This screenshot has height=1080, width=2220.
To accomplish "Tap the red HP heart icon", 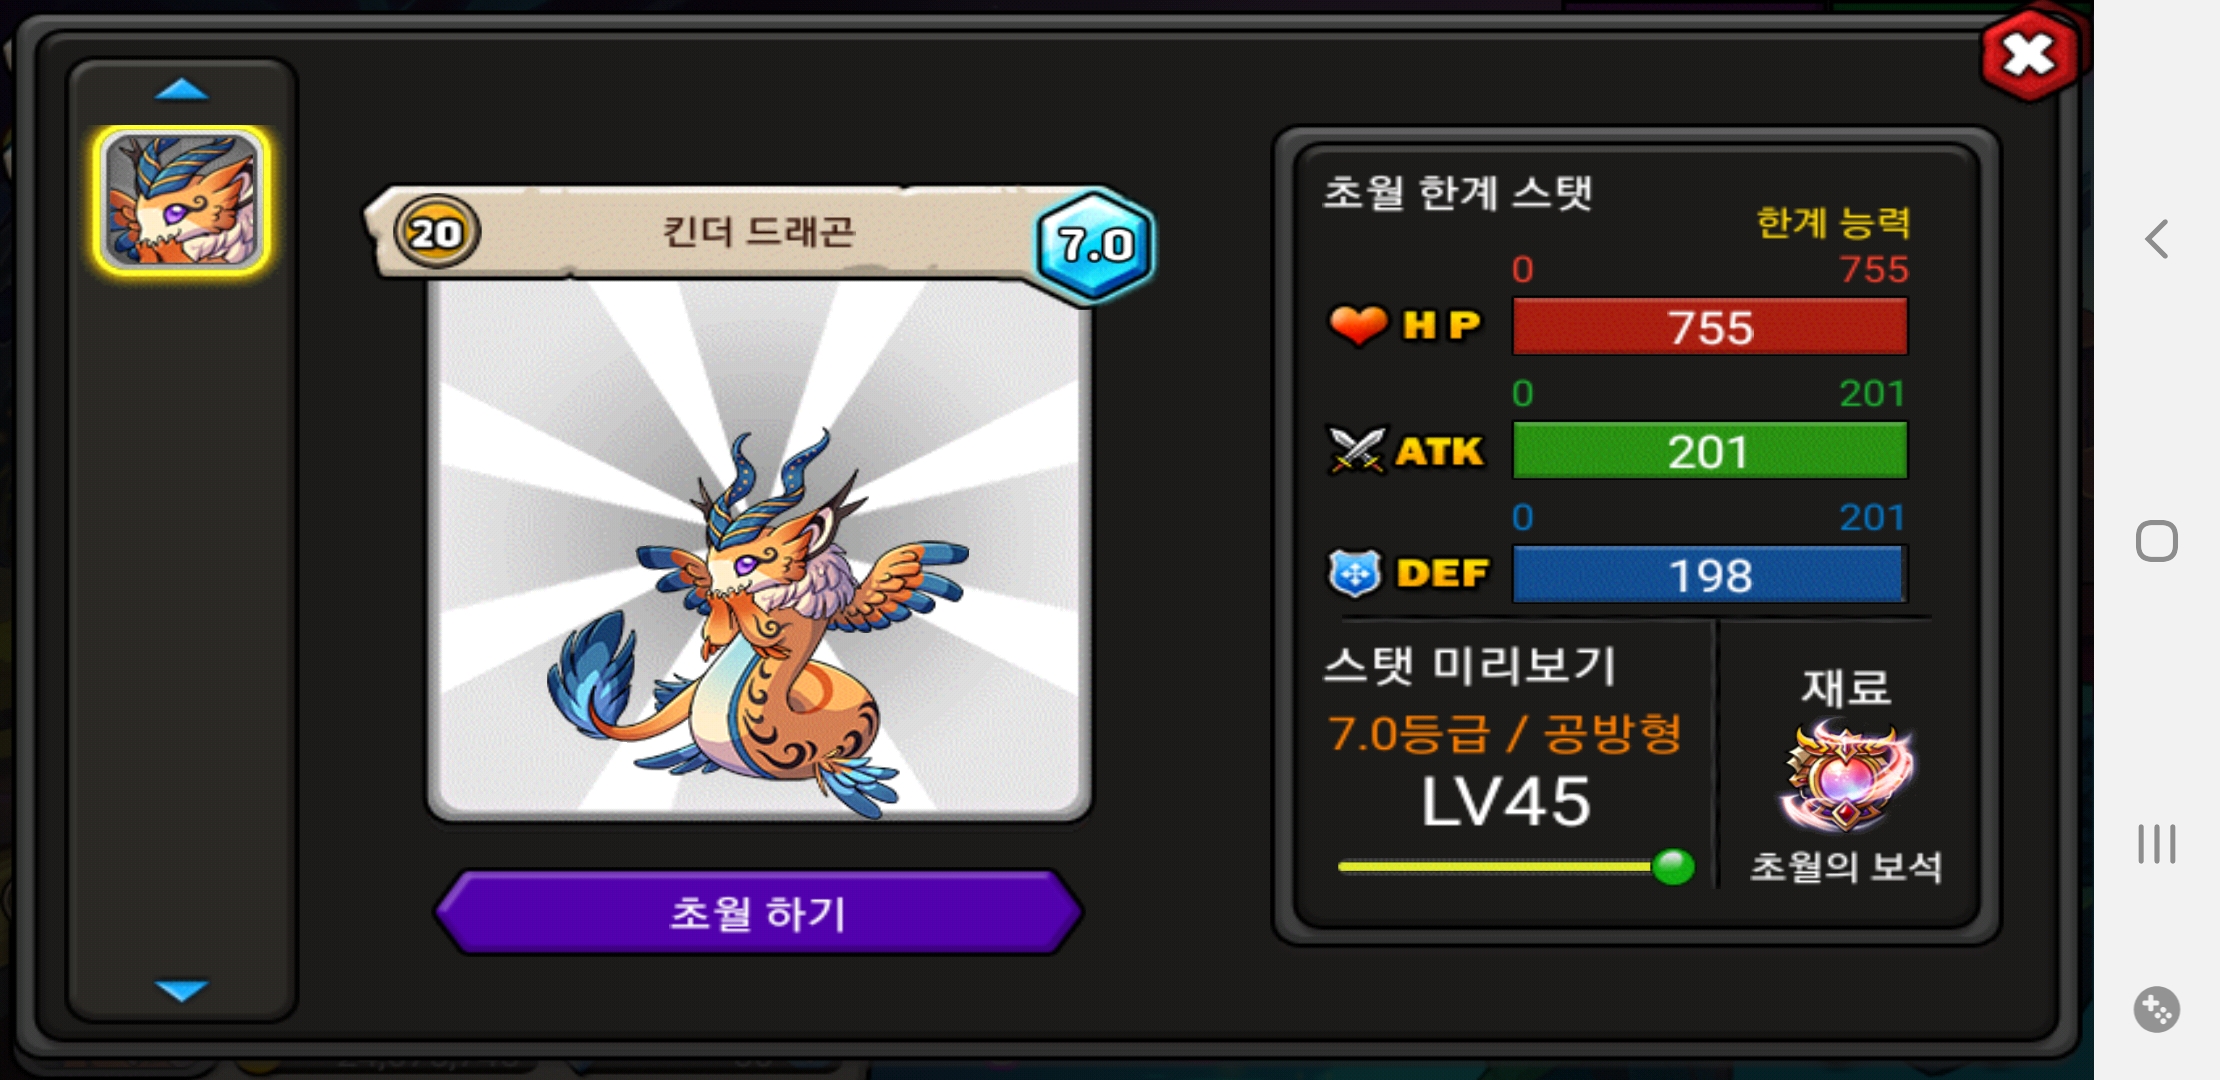I will (x=1358, y=326).
